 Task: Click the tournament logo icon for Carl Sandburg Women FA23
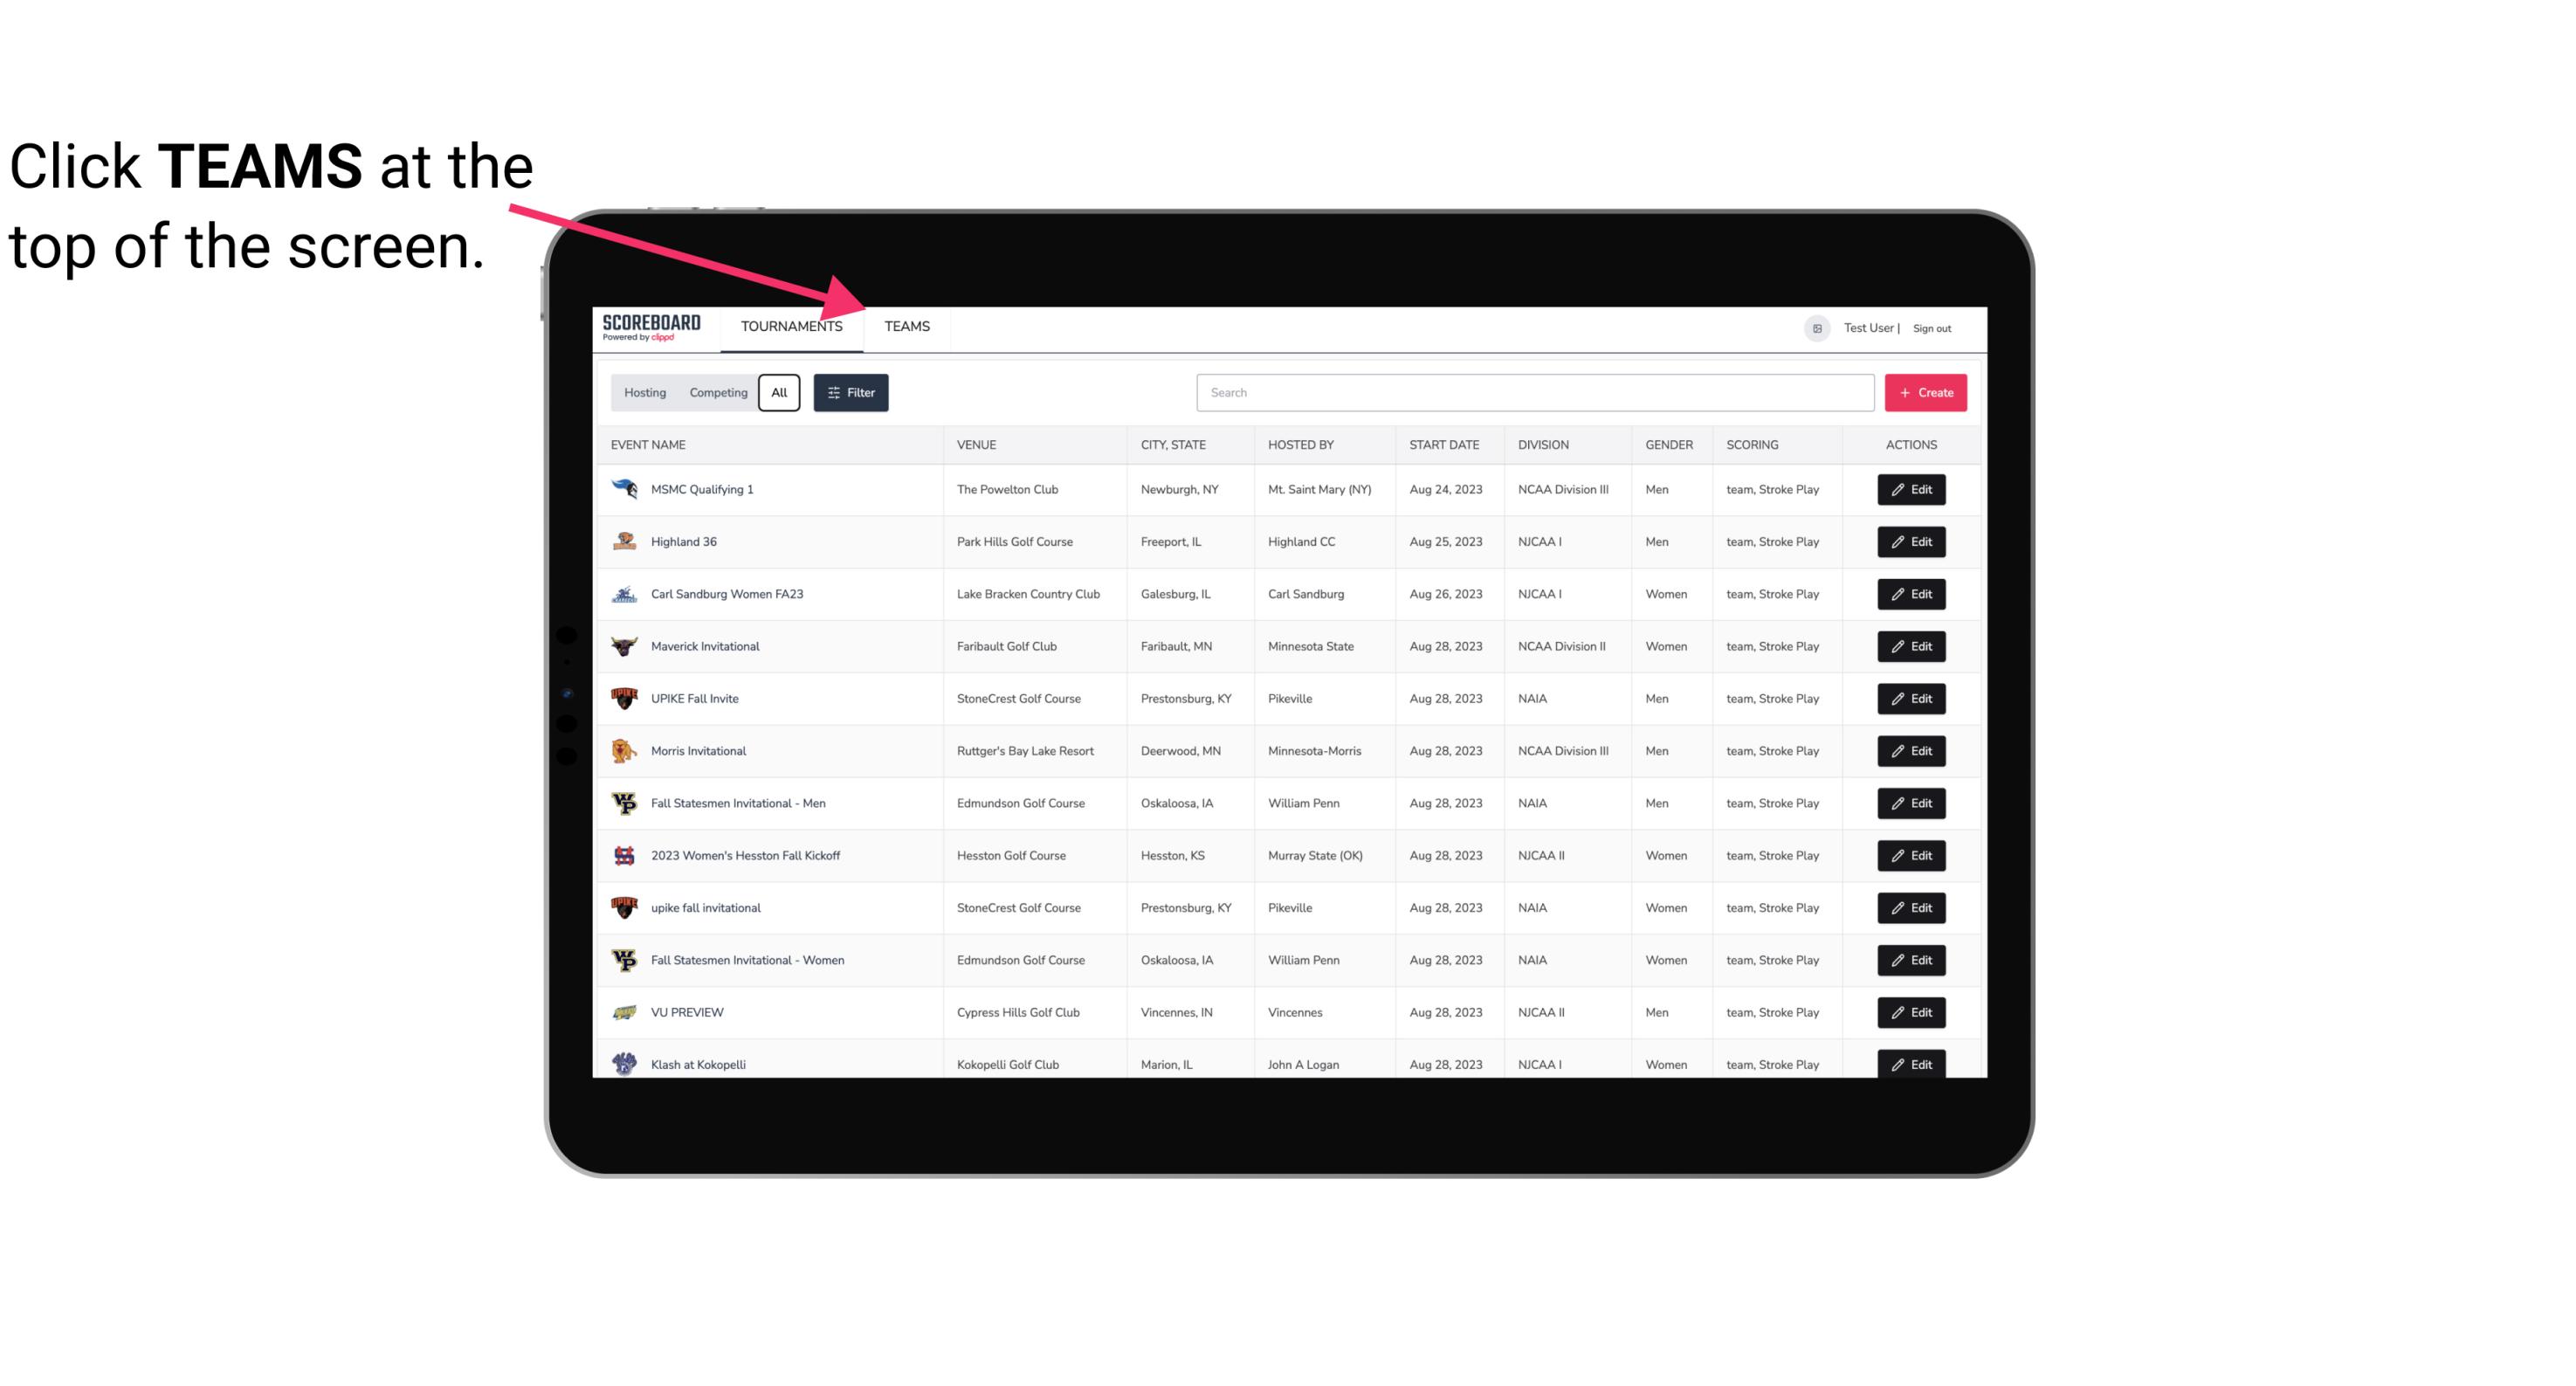[x=623, y=594]
